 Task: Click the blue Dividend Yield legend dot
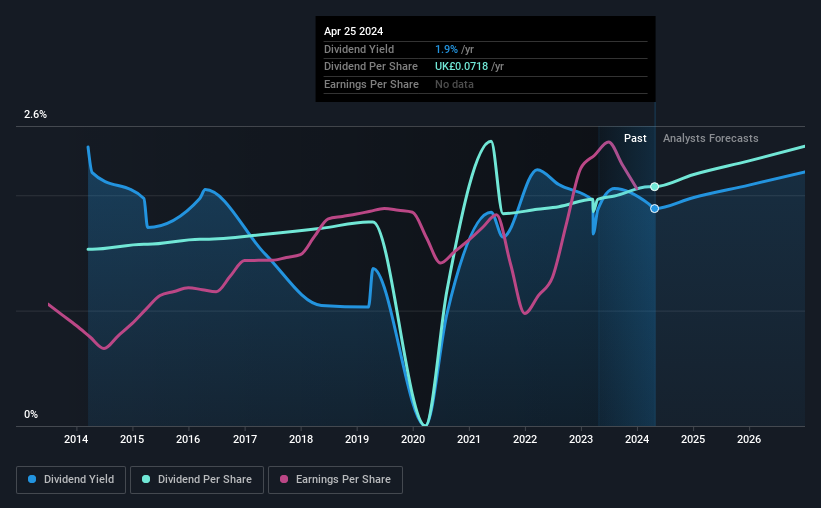pos(32,479)
